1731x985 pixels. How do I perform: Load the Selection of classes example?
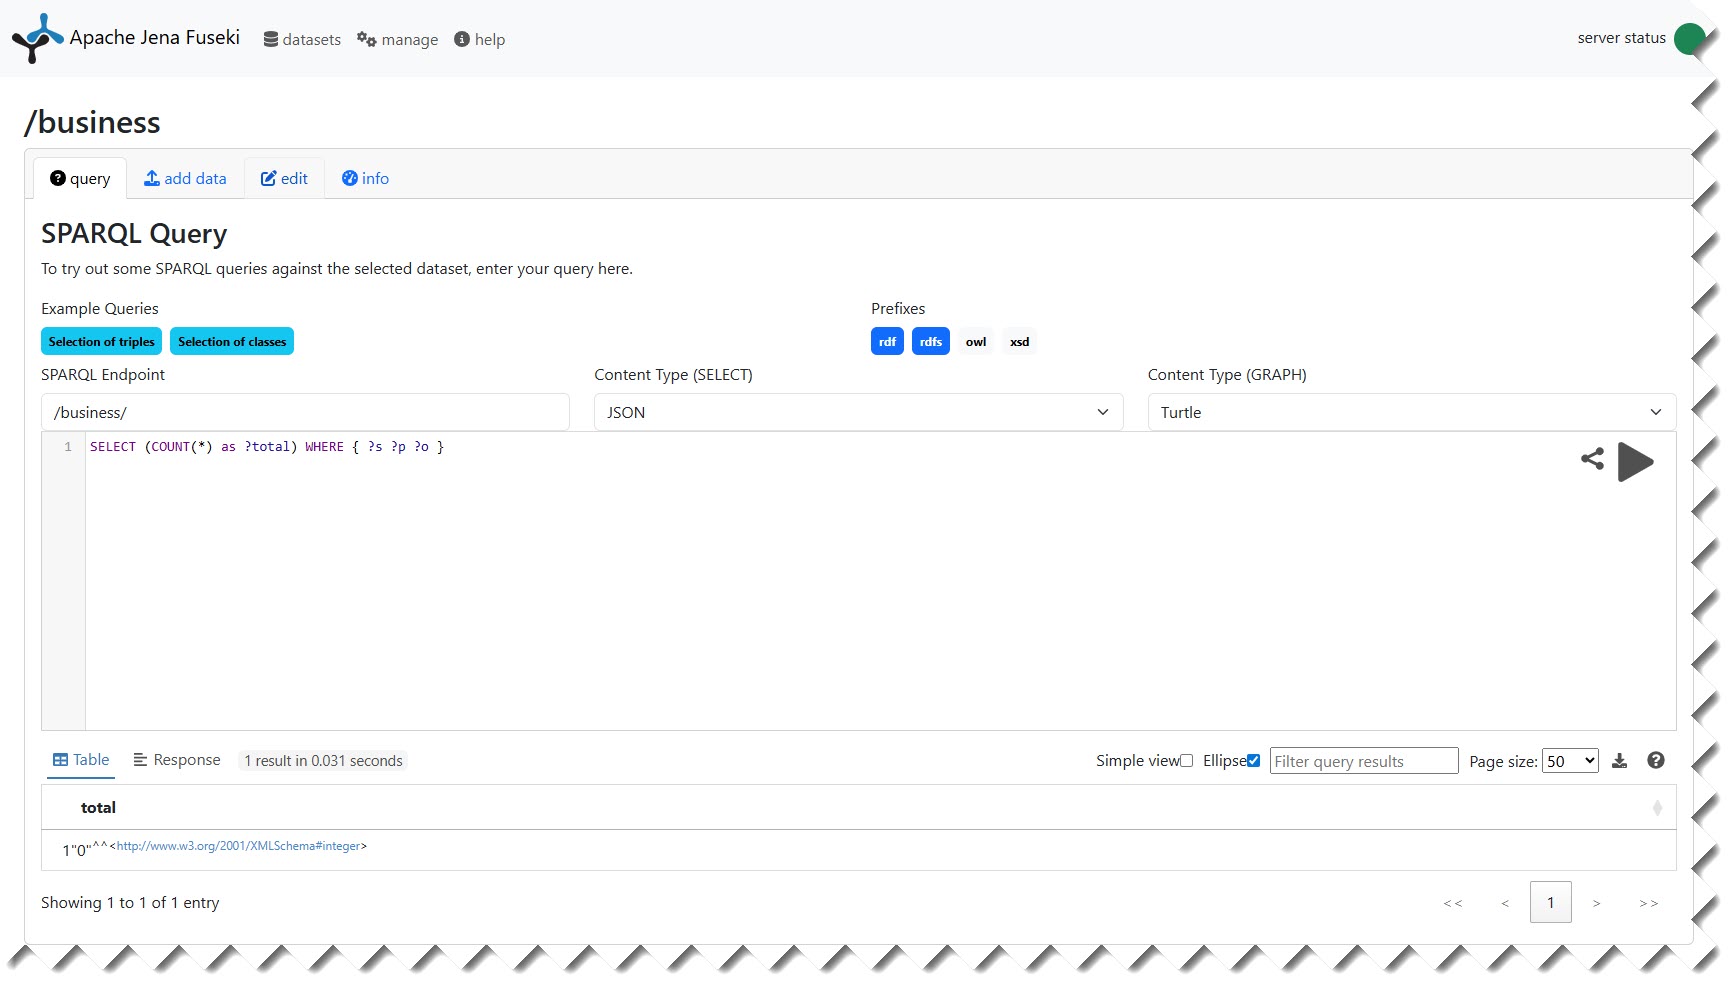click(x=232, y=342)
